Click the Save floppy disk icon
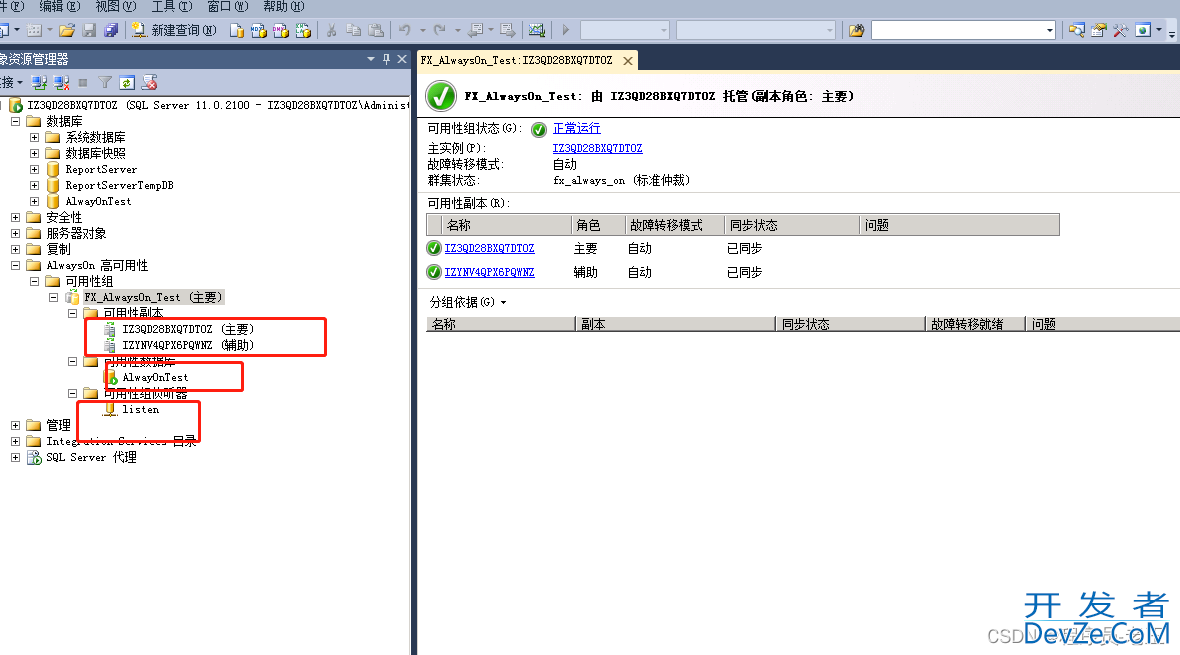Screen dimensions: 1180x655 pos(90,31)
